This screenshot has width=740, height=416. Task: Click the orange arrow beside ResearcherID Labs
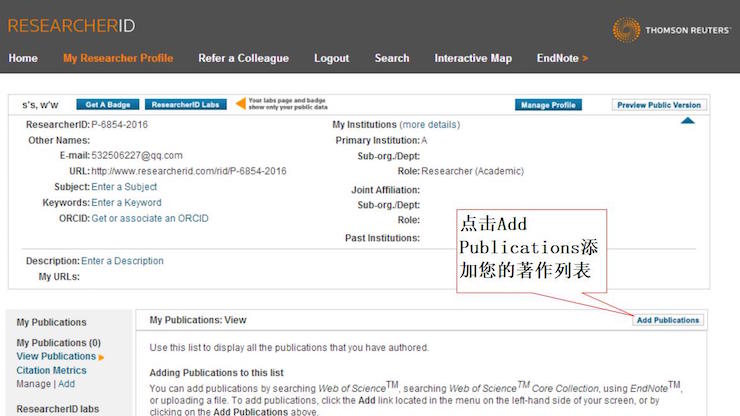[x=240, y=104]
